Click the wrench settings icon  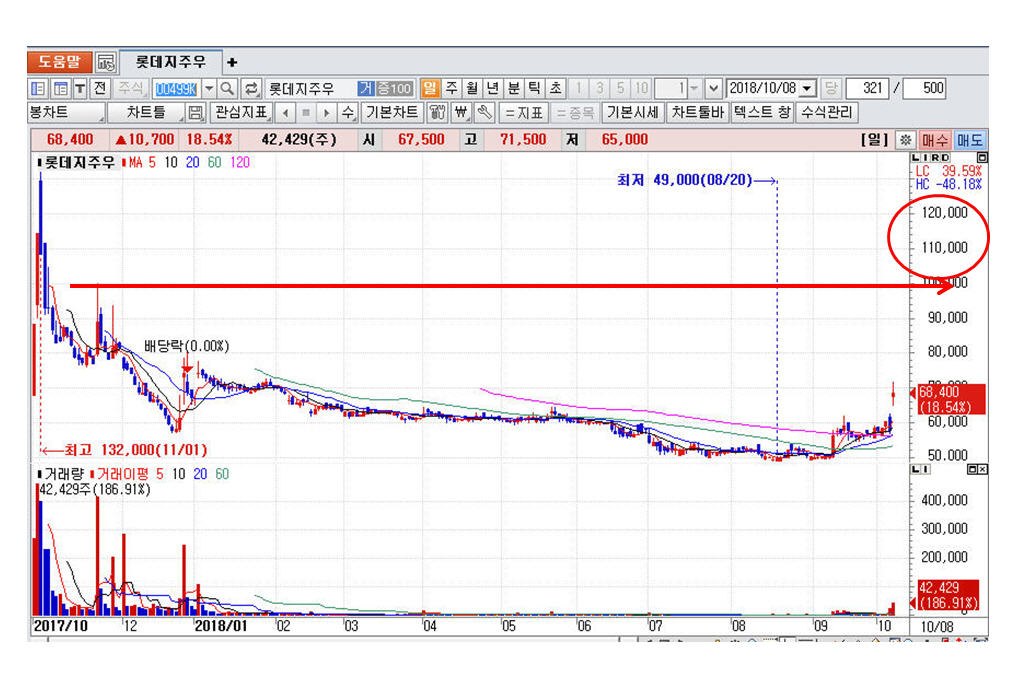click(x=484, y=112)
